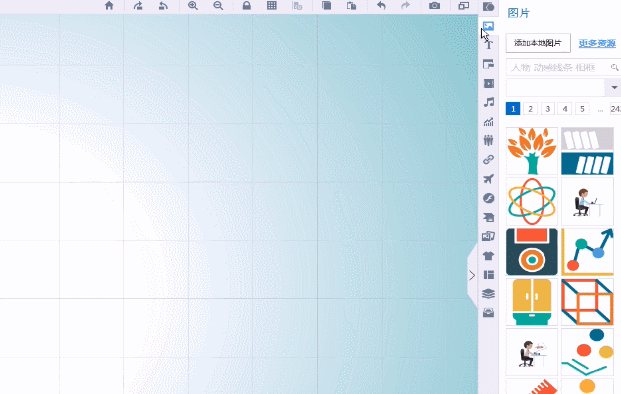
Task: Toggle the grid display icon
Action: 272,6
